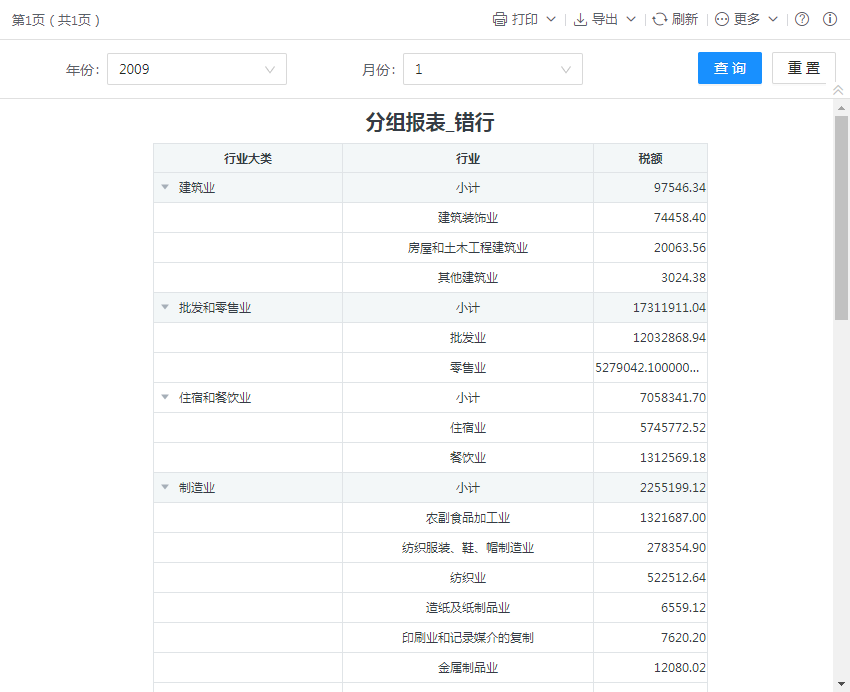Collapse the query panel with double chevron
850x692 pixels.
coord(839,91)
